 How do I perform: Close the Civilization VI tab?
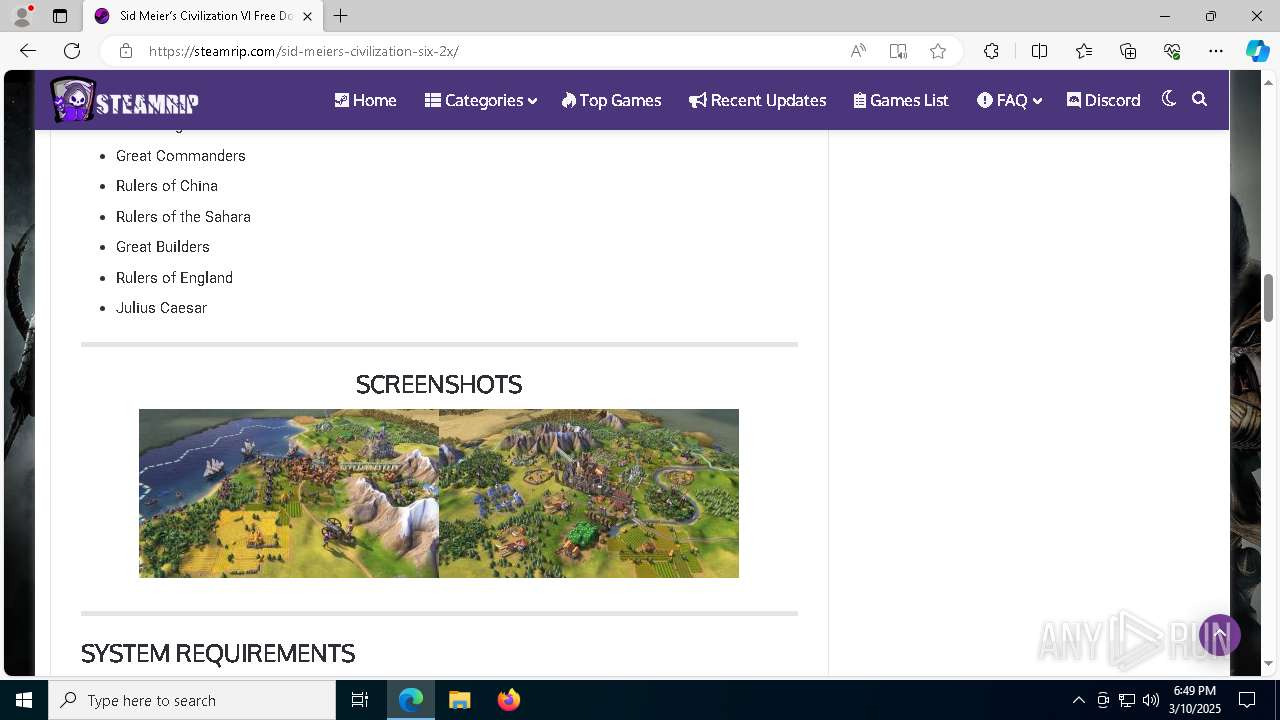pyautogui.click(x=308, y=16)
